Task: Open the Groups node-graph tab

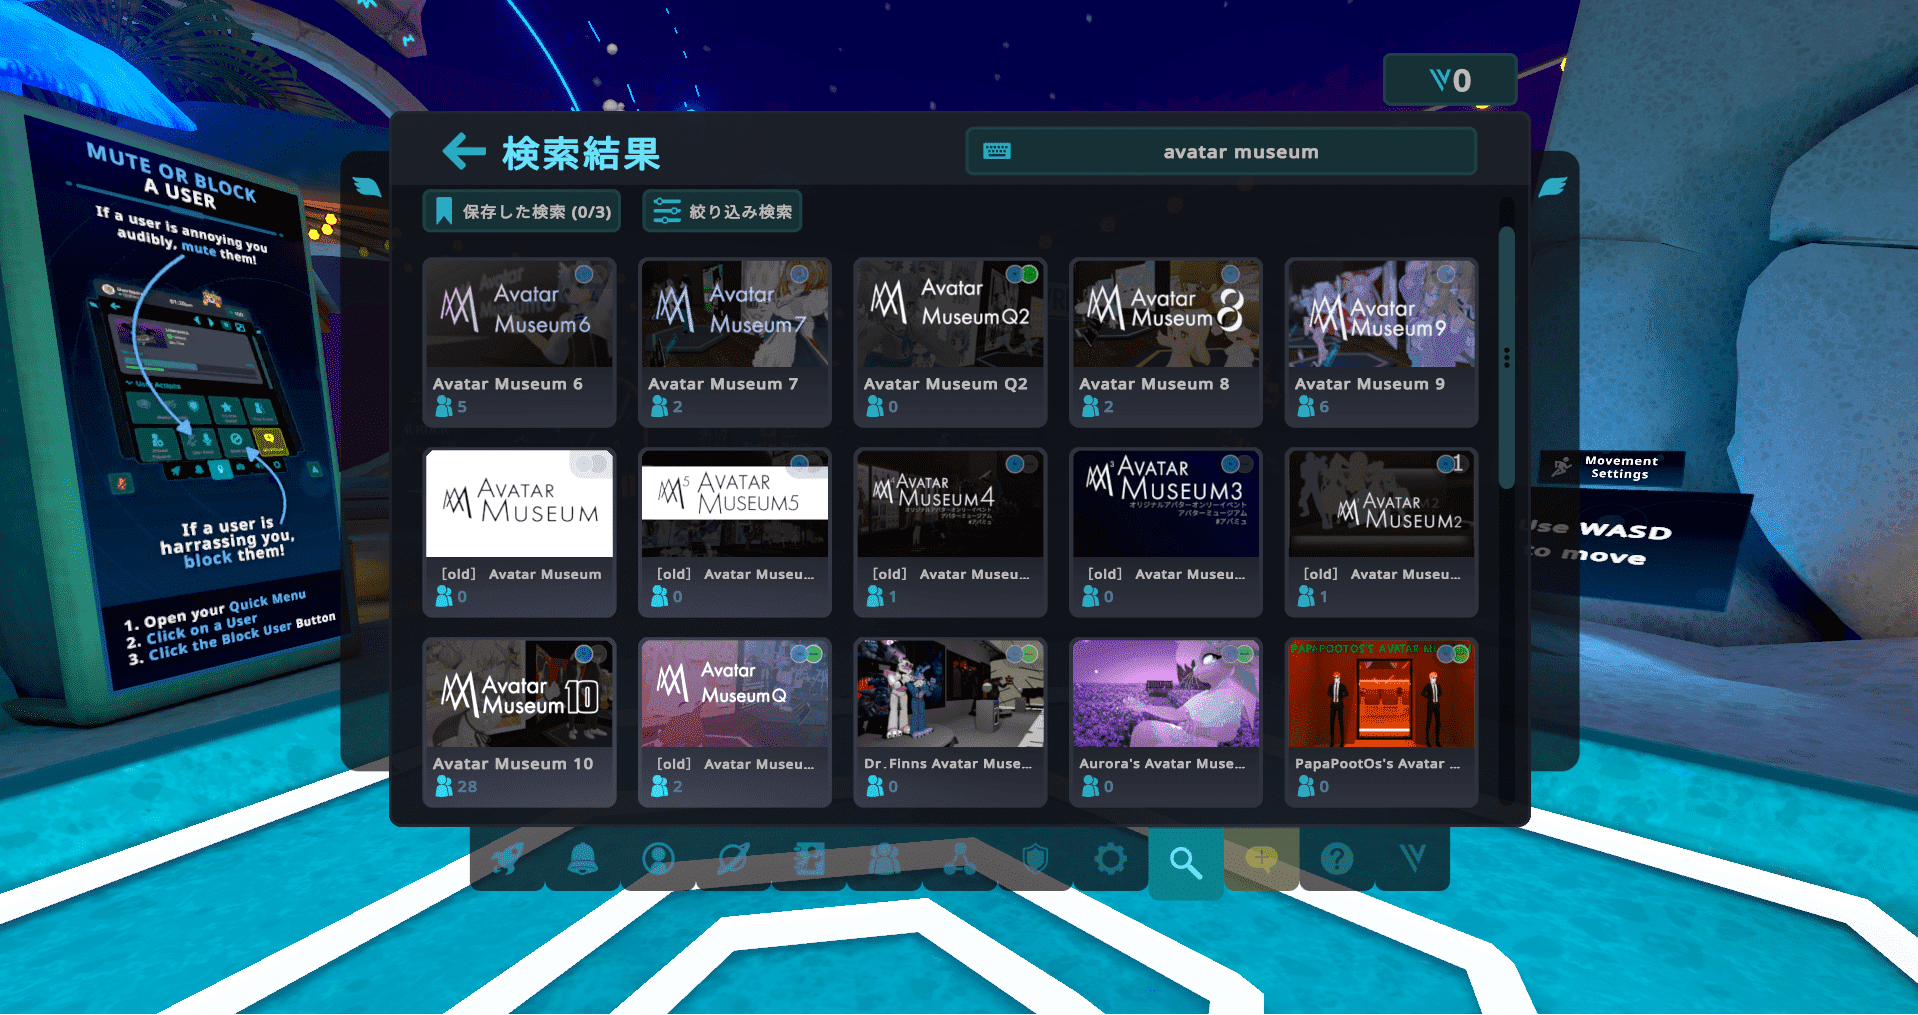Action: 960,858
